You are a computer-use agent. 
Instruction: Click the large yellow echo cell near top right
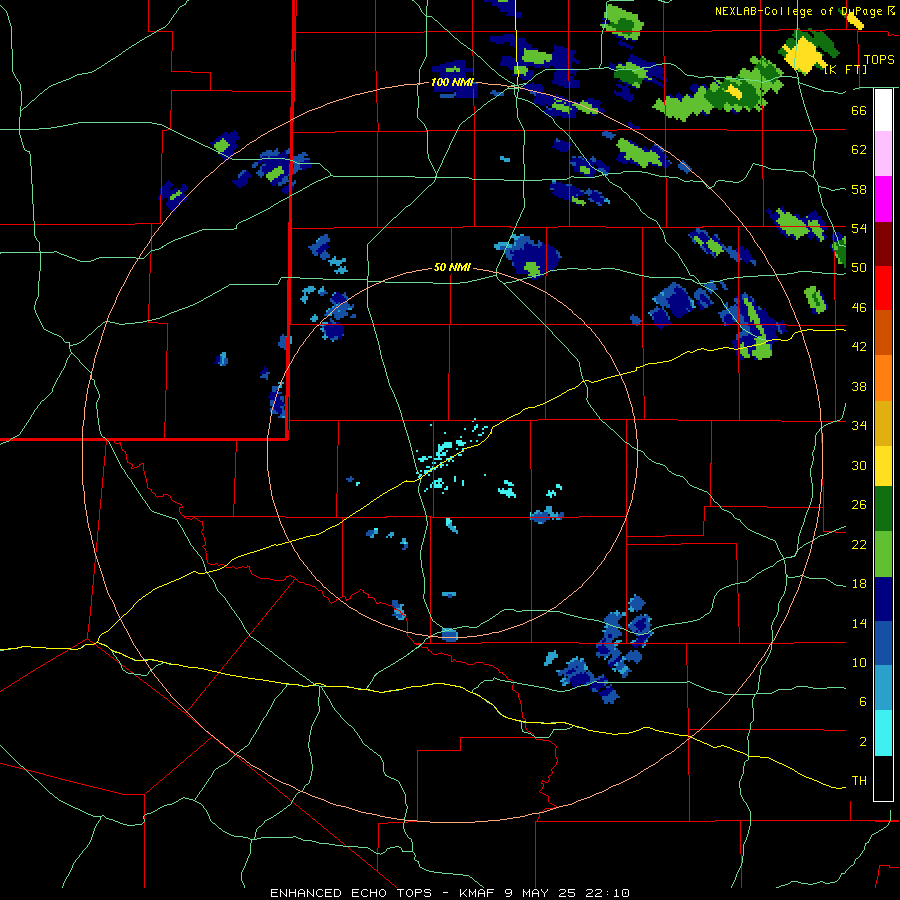(805, 54)
